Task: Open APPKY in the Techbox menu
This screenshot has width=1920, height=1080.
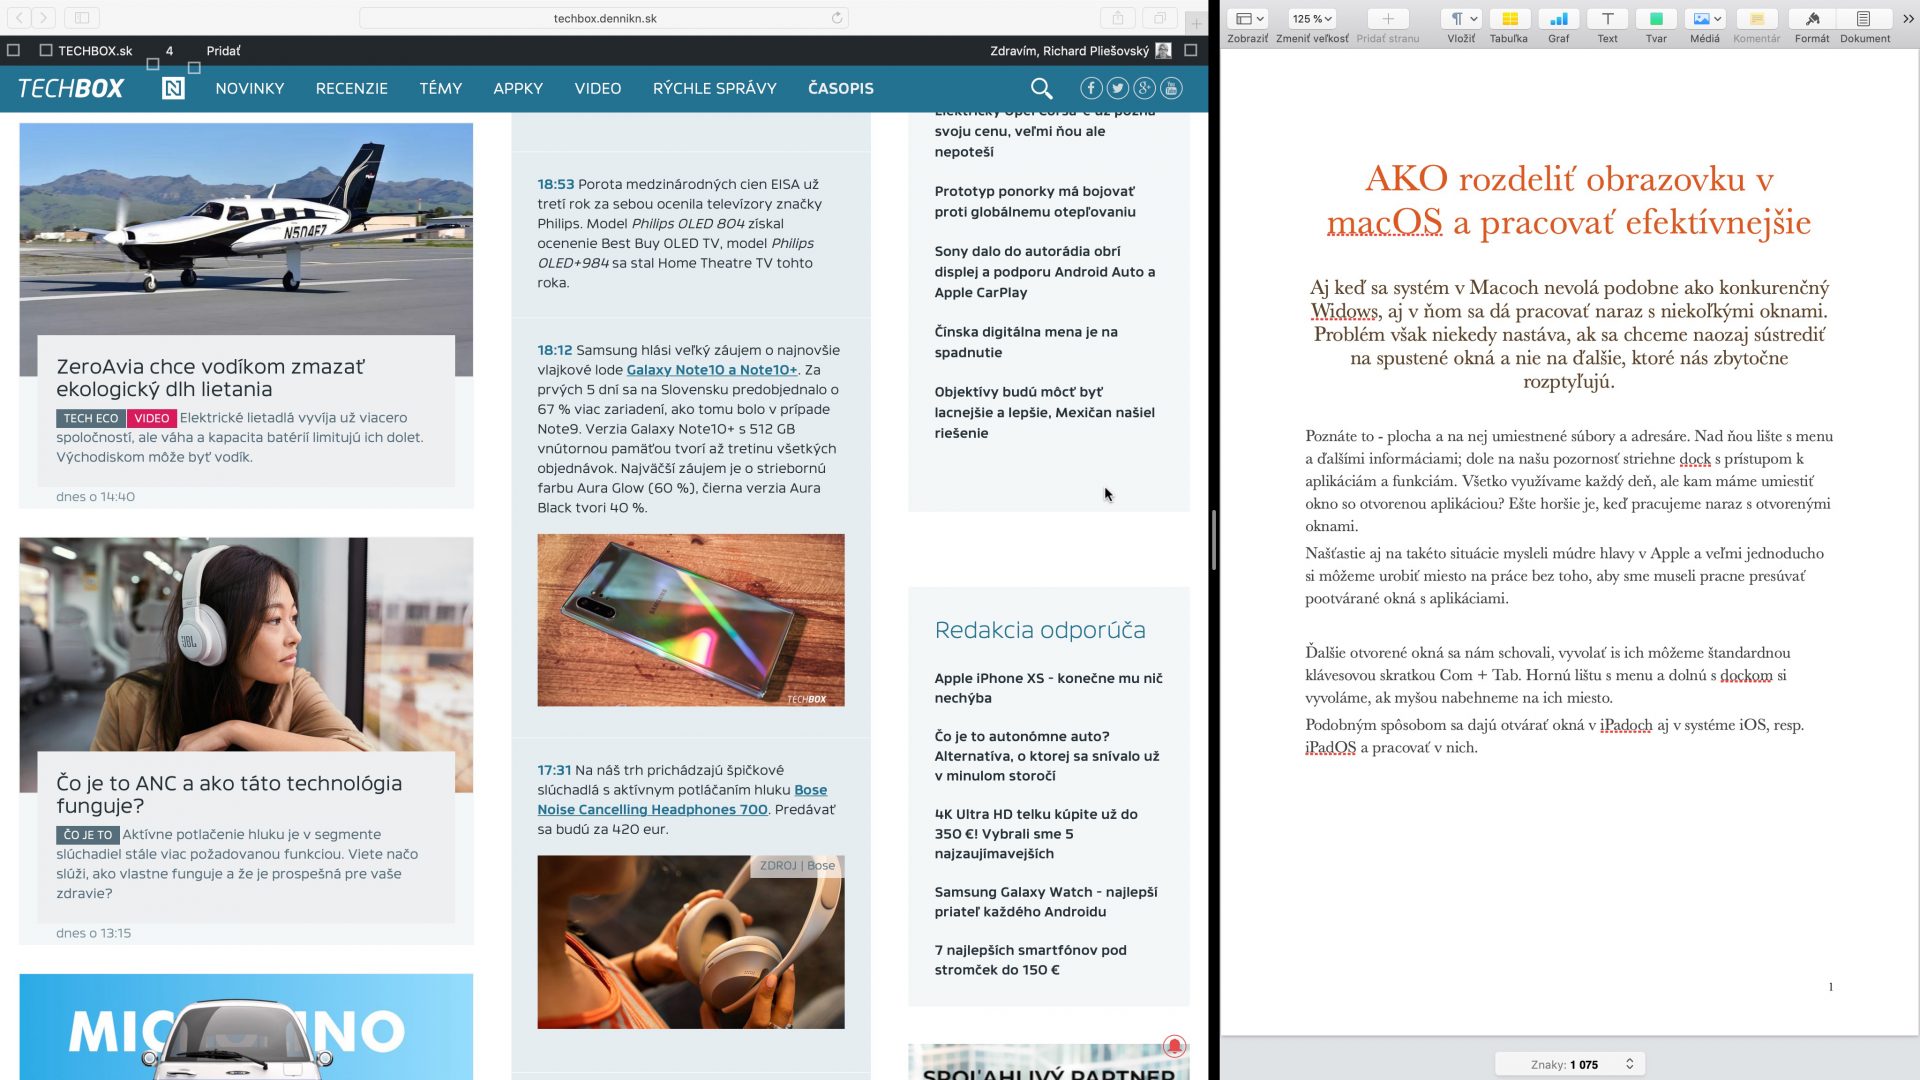Action: (518, 88)
